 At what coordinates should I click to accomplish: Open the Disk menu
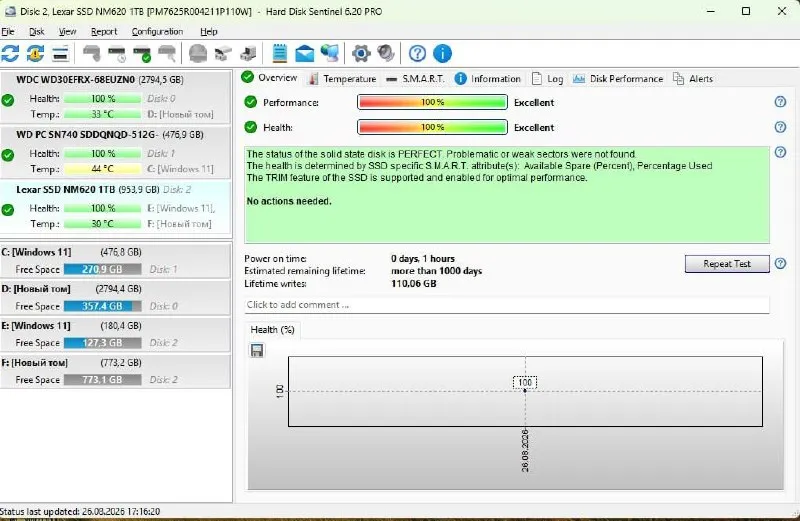coord(36,32)
